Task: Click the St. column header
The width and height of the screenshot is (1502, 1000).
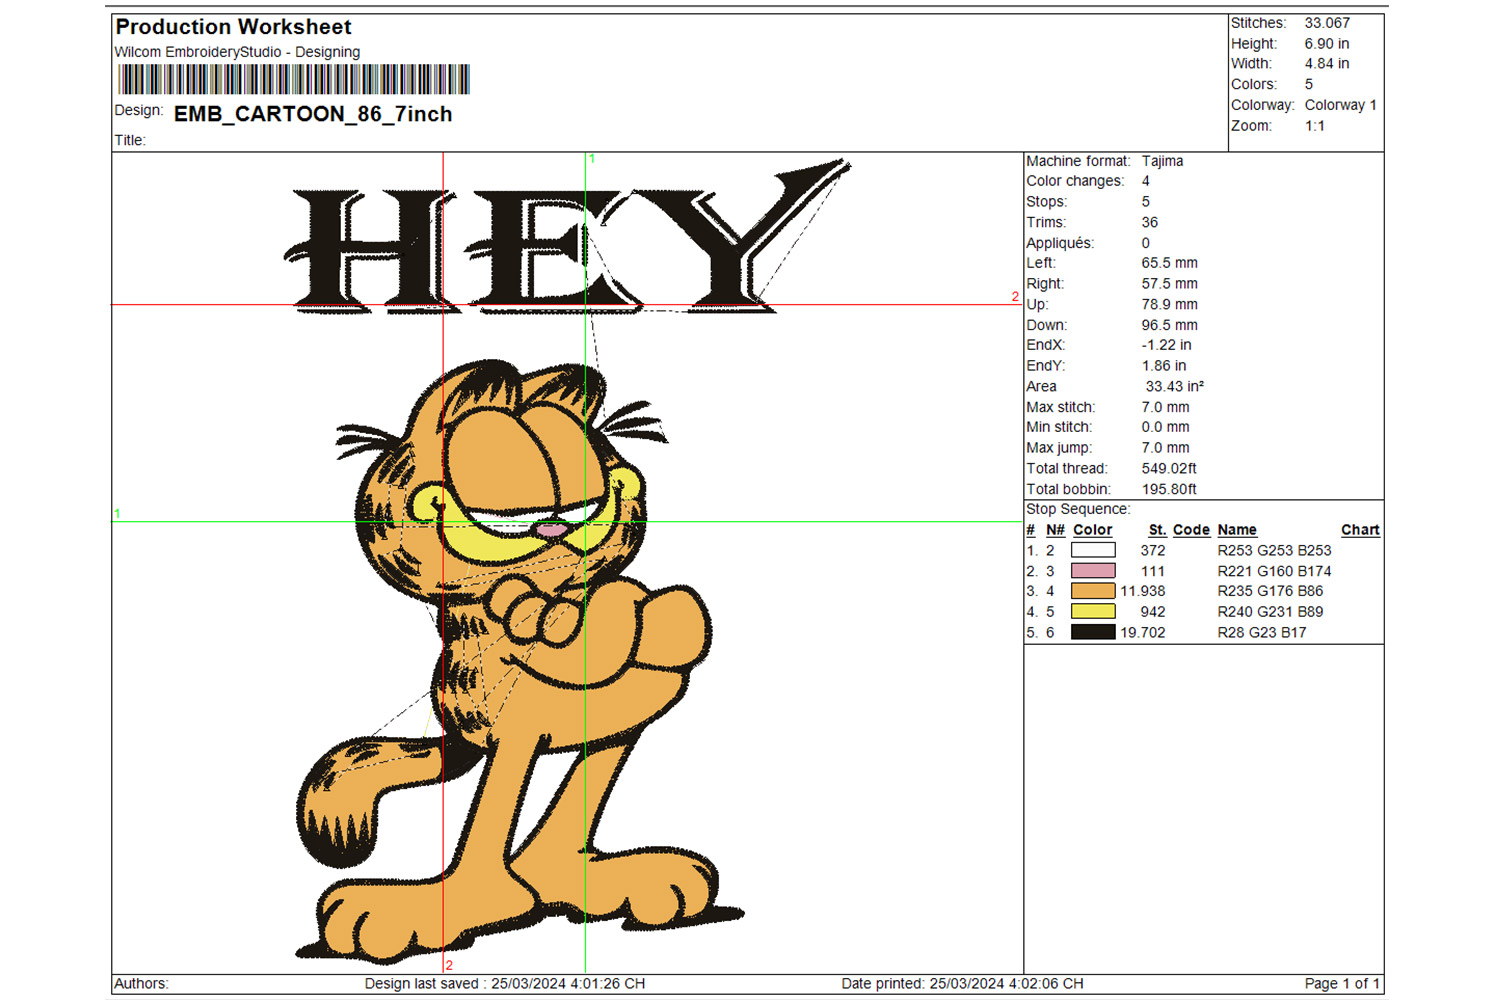Action: tap(1157, 530)
